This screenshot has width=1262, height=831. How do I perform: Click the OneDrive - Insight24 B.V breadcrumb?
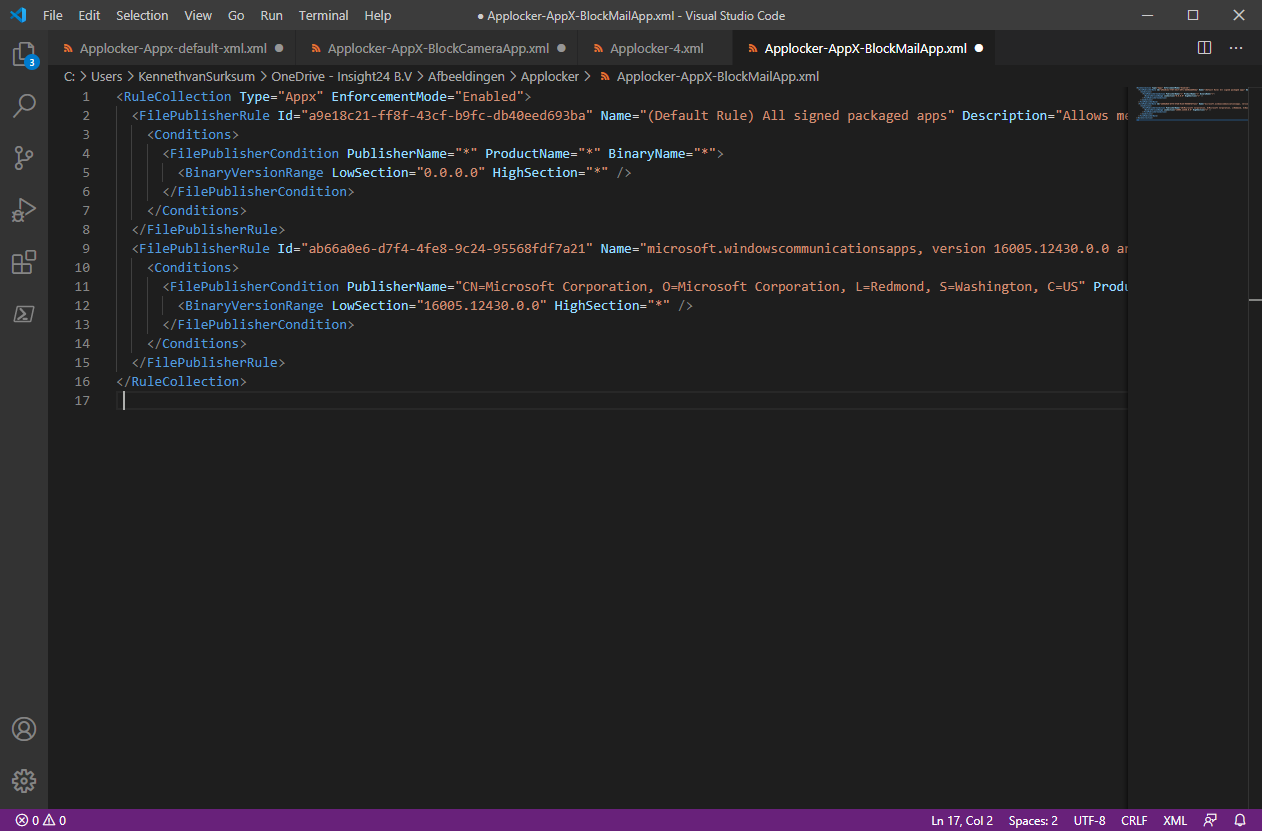click(341, 76)
